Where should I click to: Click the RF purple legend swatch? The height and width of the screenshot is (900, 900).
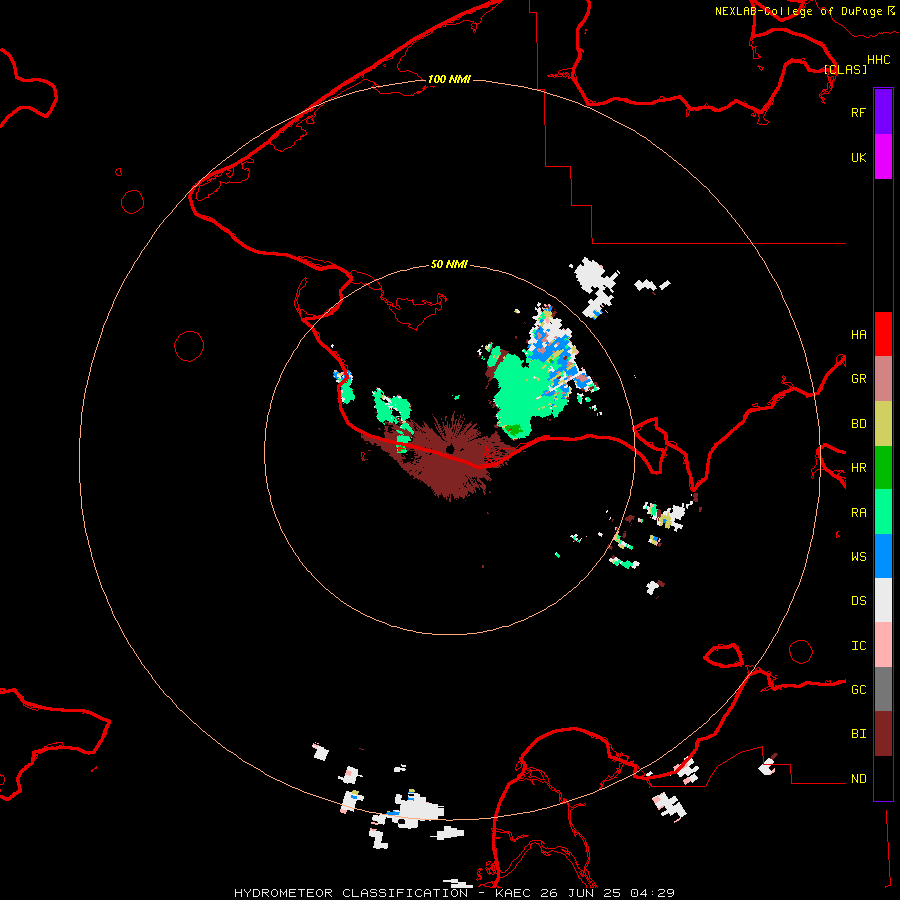tap(883, 112)
